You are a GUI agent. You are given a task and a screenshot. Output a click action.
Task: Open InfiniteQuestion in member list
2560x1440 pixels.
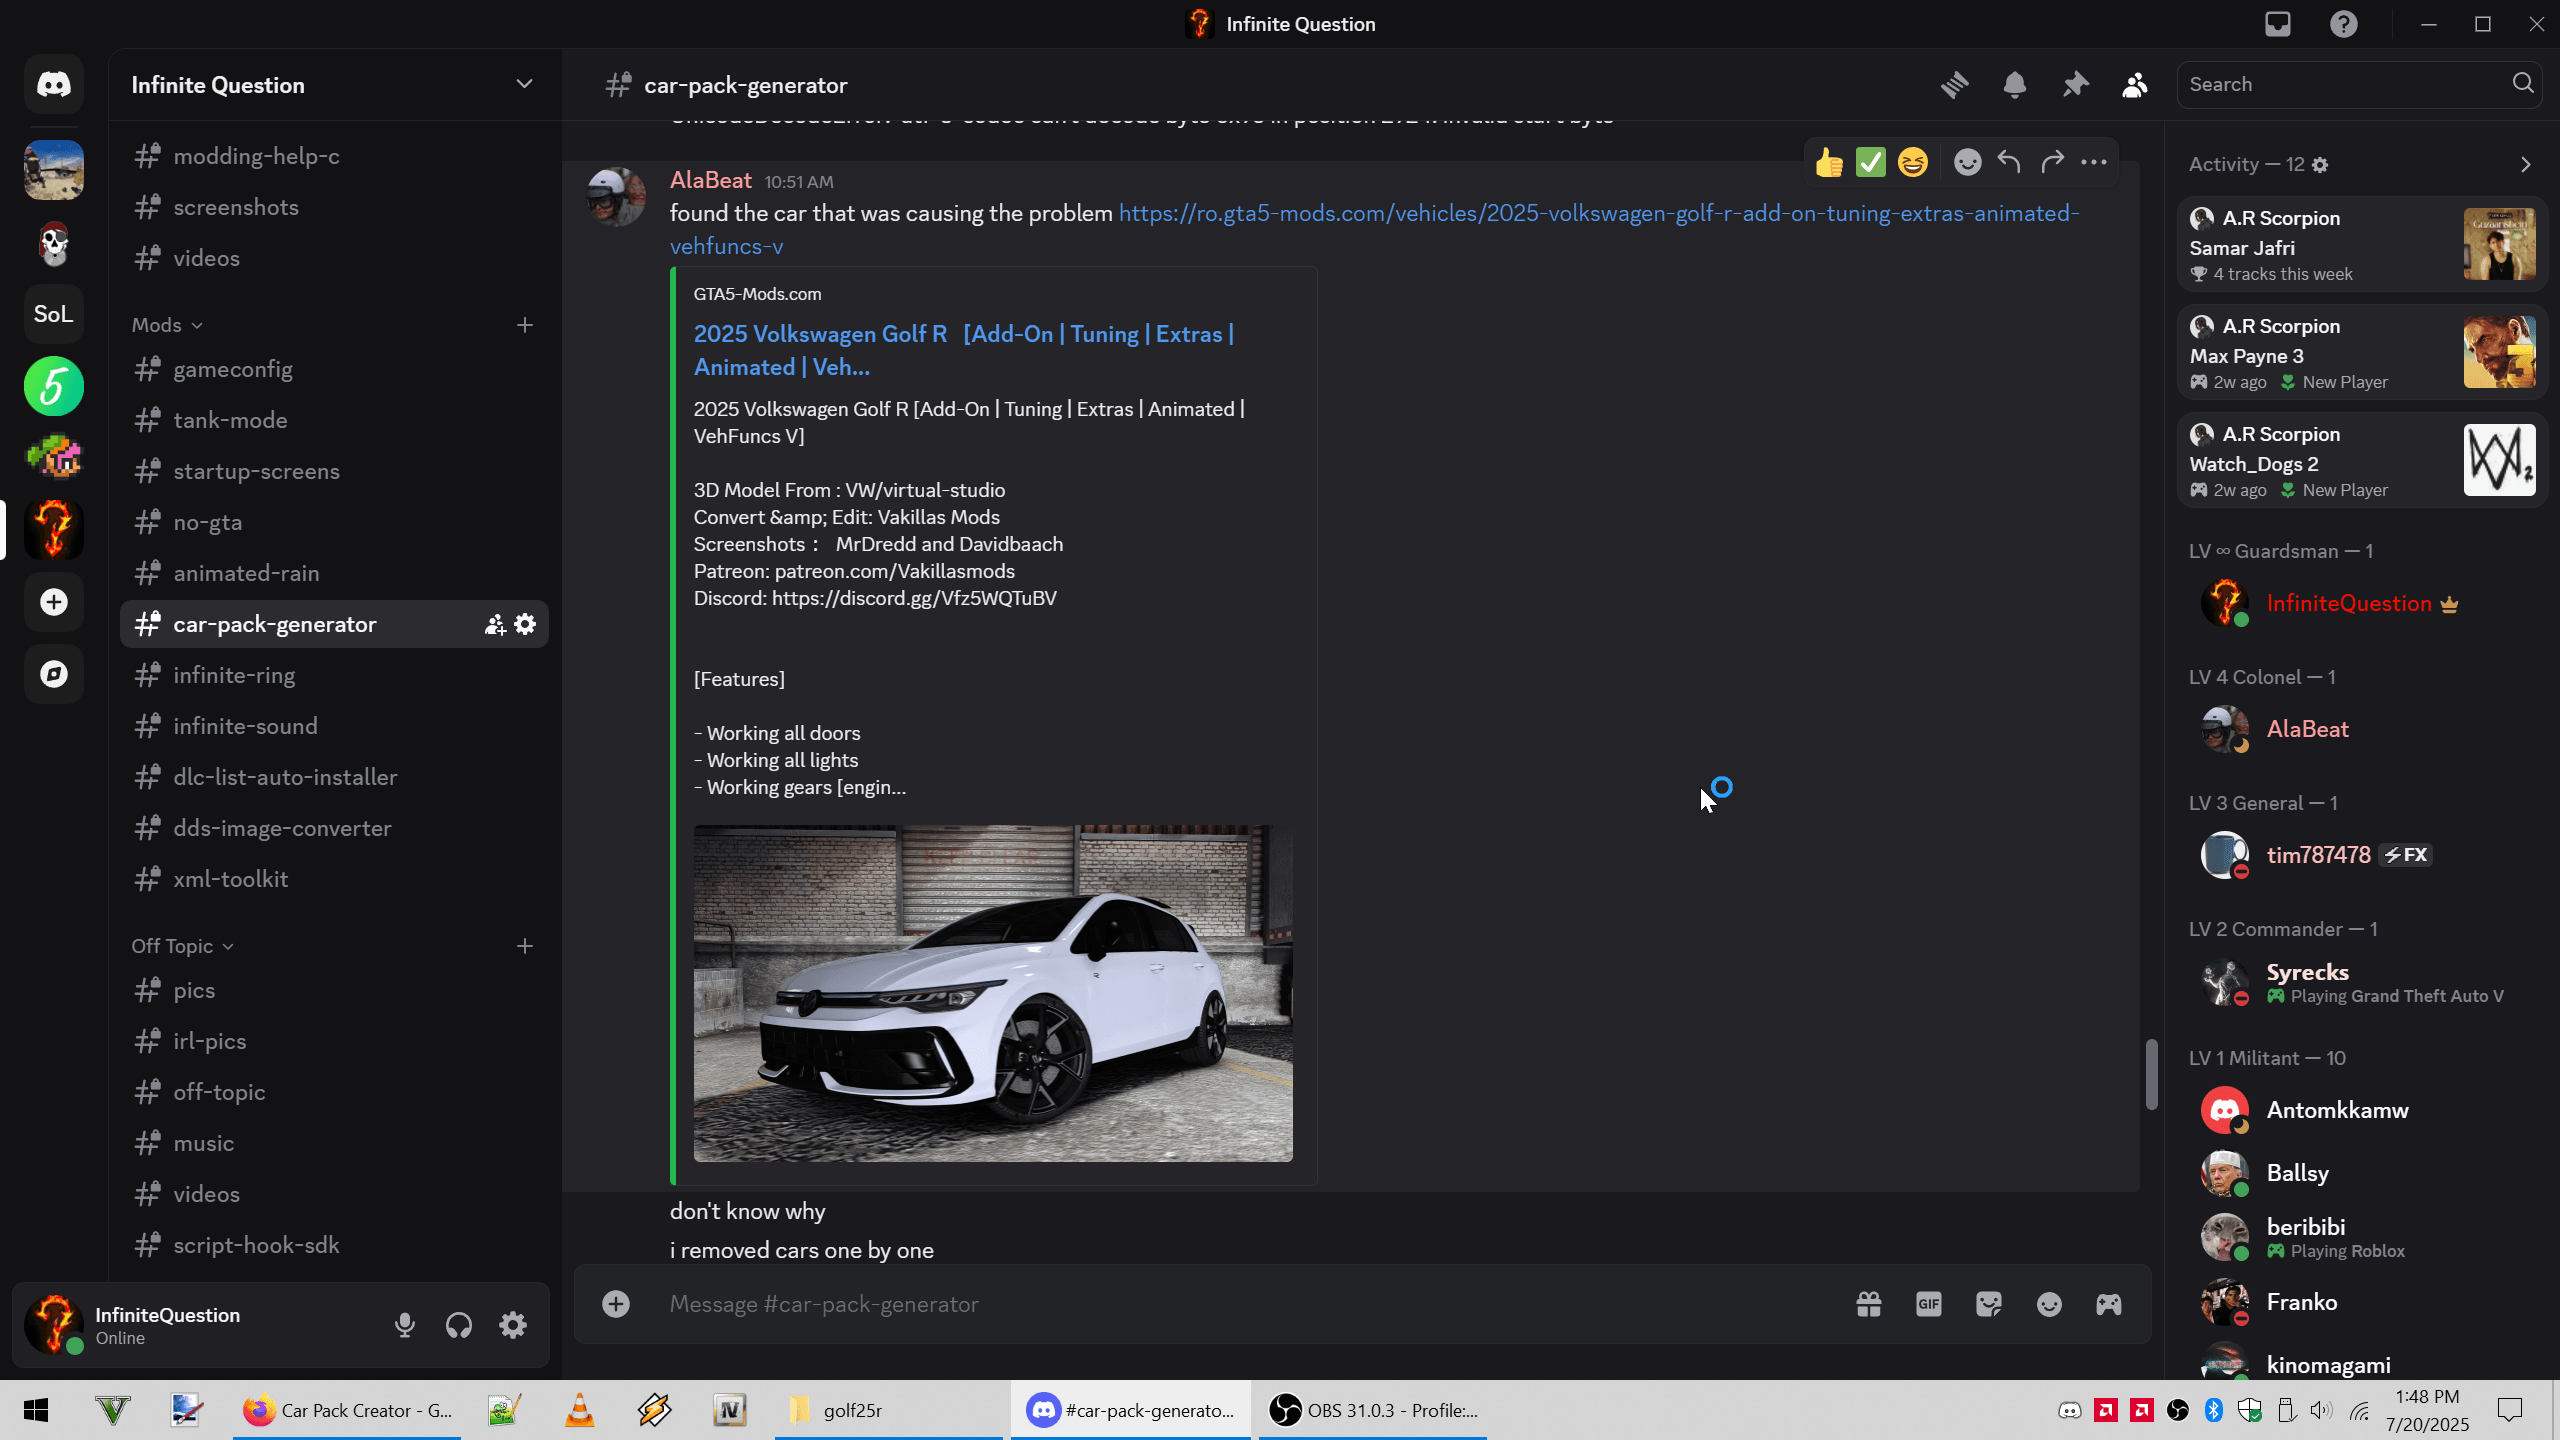(2362, 604)
